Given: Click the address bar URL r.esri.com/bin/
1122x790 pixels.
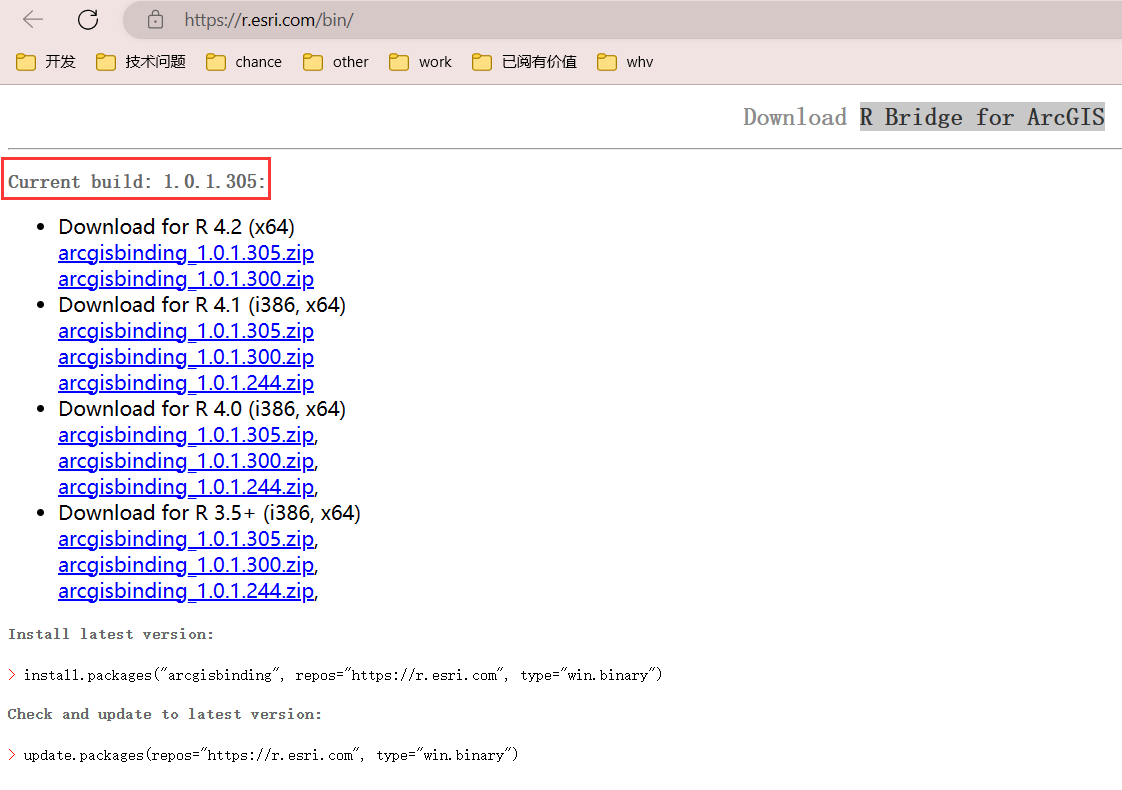Looking at the screenshot, I should (x=268, y=20).
